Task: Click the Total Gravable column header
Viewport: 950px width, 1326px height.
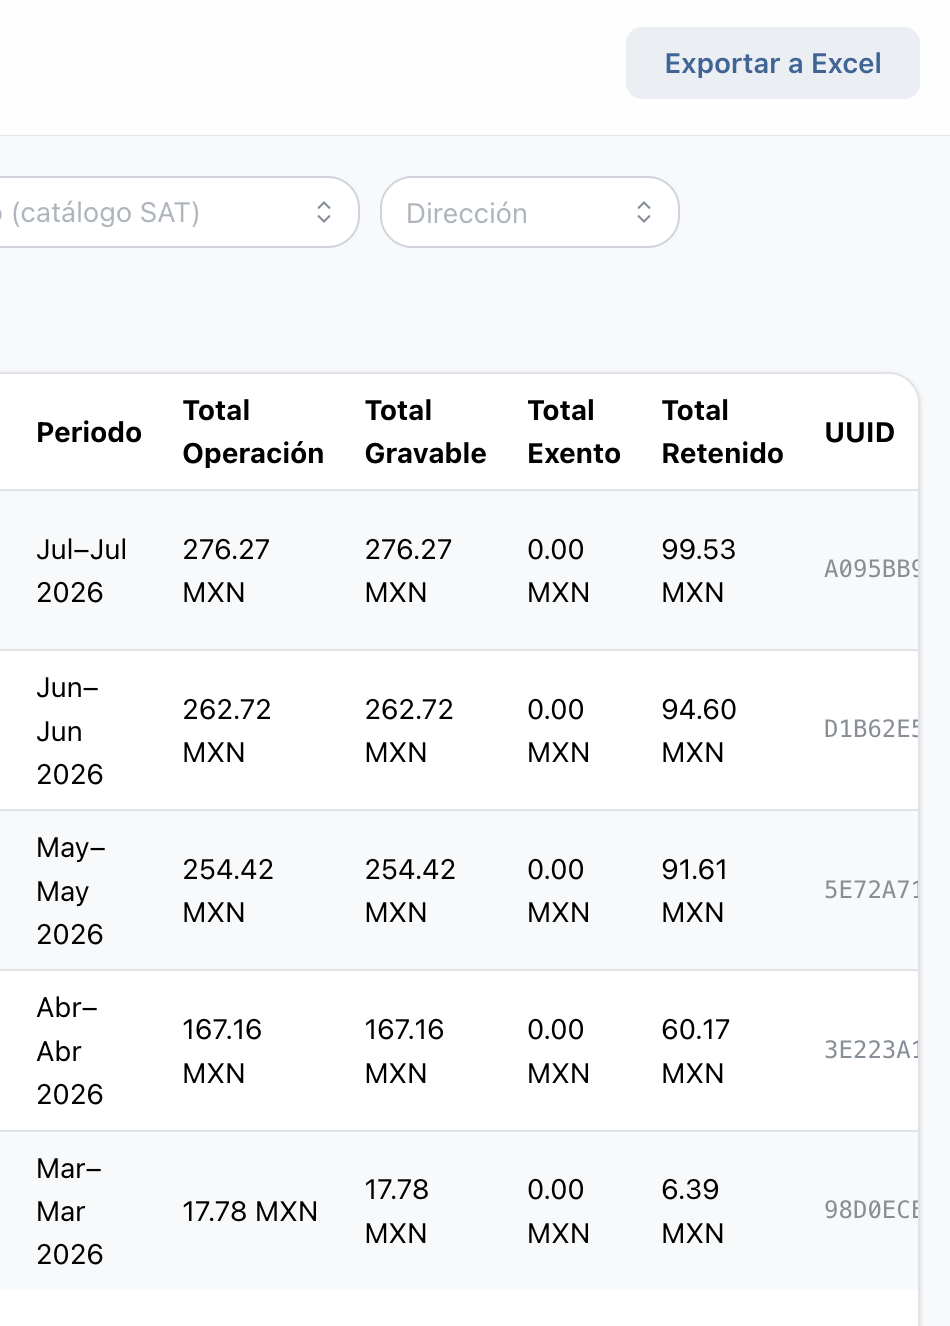Action: click(x=425, y=432)
